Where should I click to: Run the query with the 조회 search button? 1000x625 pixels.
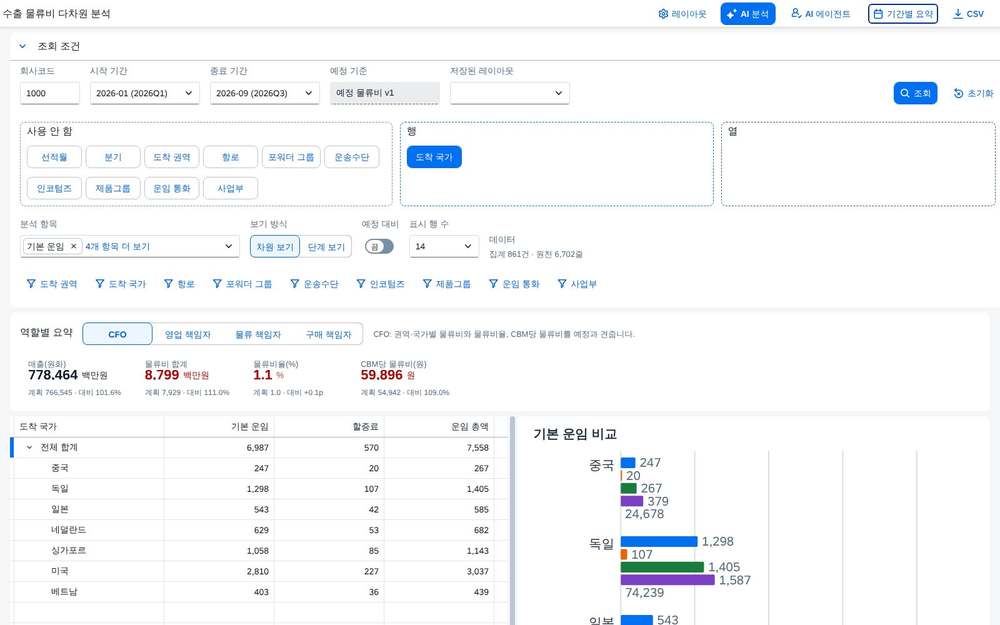click(x=915, y=93)
